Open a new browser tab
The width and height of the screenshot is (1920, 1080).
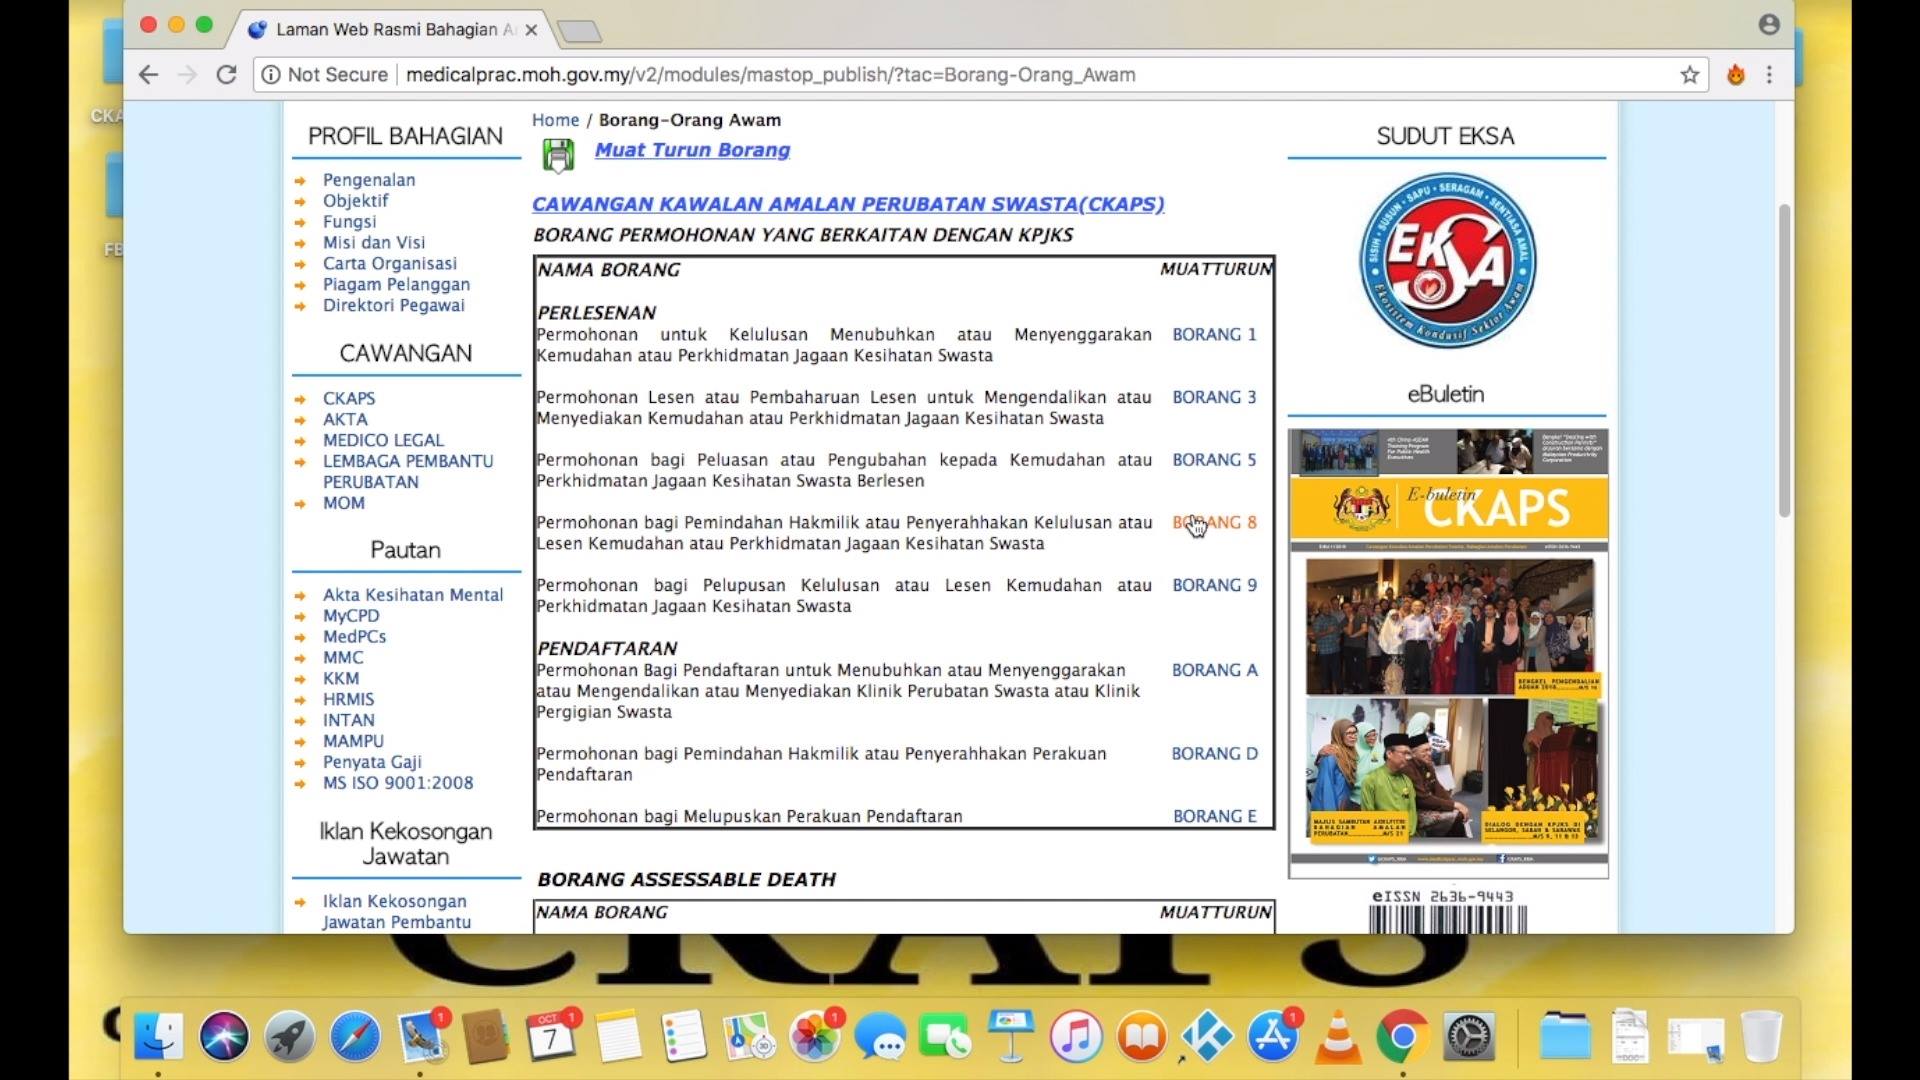pos(579,32)
